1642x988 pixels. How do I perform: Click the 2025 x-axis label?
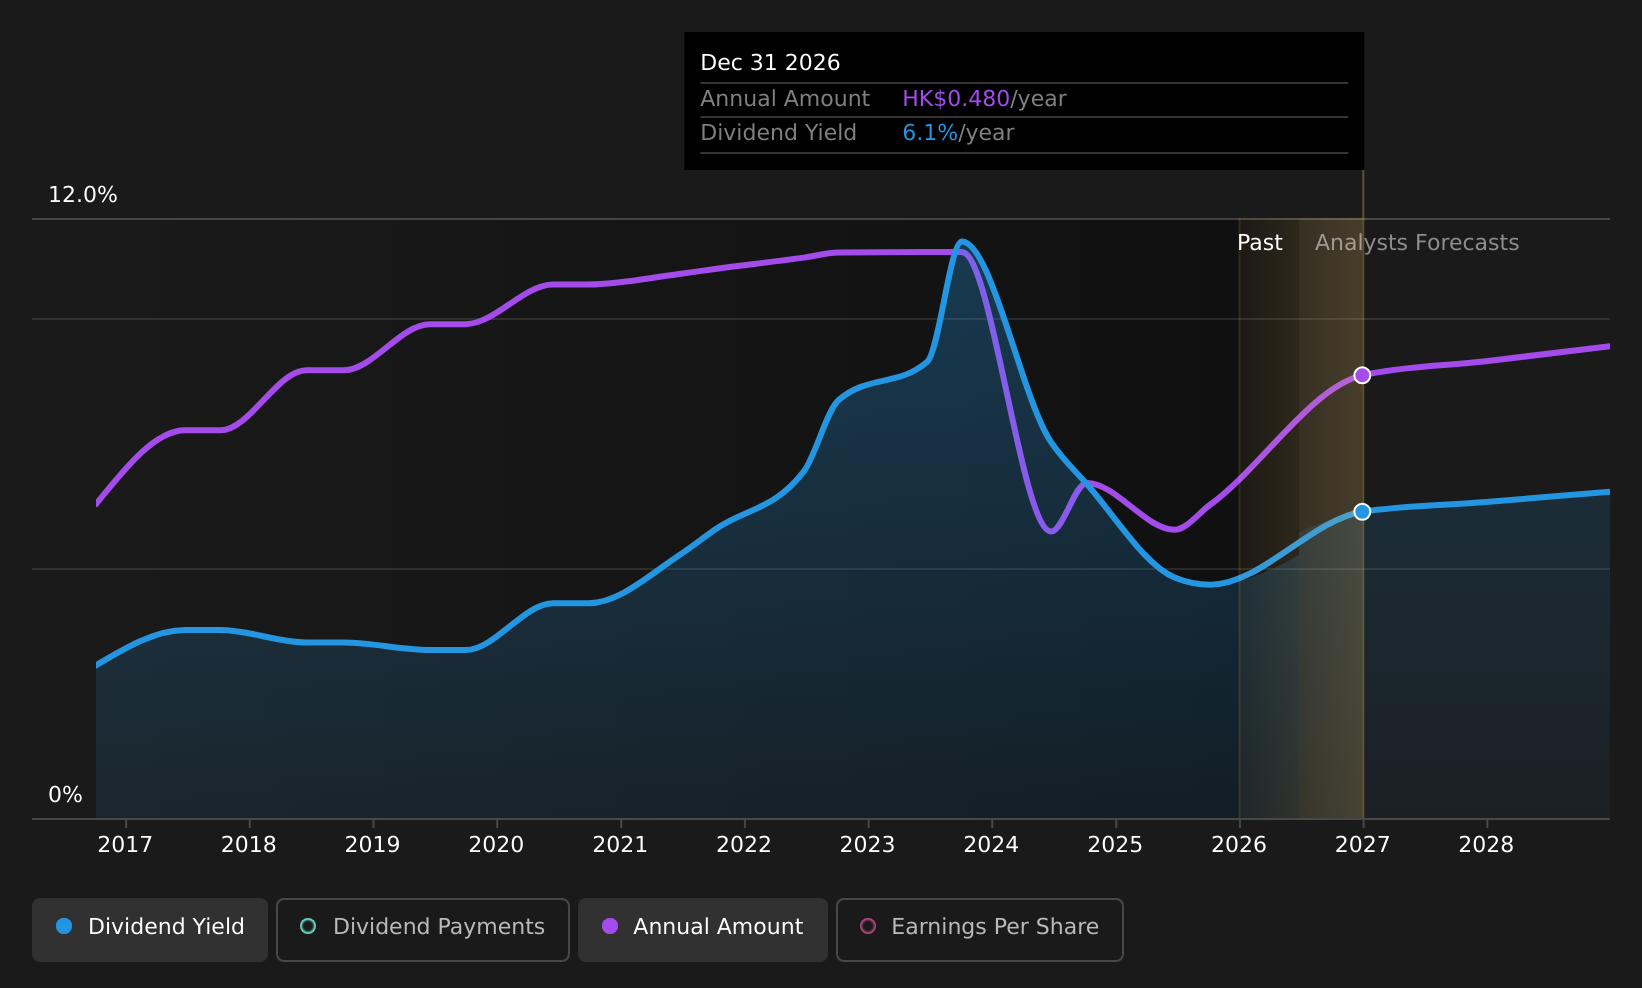[x=1115, y=845]
